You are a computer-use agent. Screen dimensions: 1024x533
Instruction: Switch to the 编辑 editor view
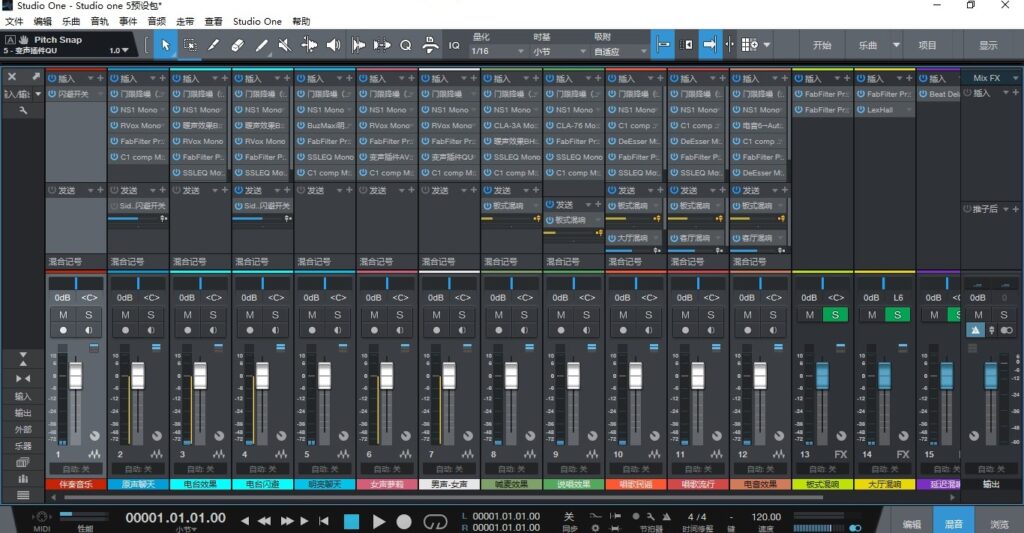click(x=911, y=523)
